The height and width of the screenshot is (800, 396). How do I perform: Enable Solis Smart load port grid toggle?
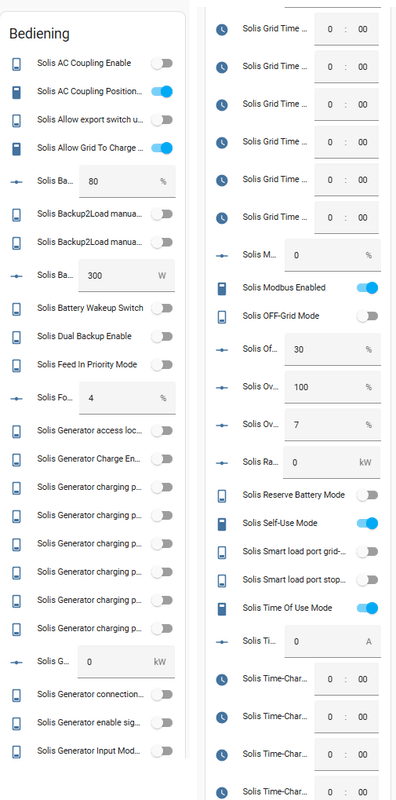[367, 552]
